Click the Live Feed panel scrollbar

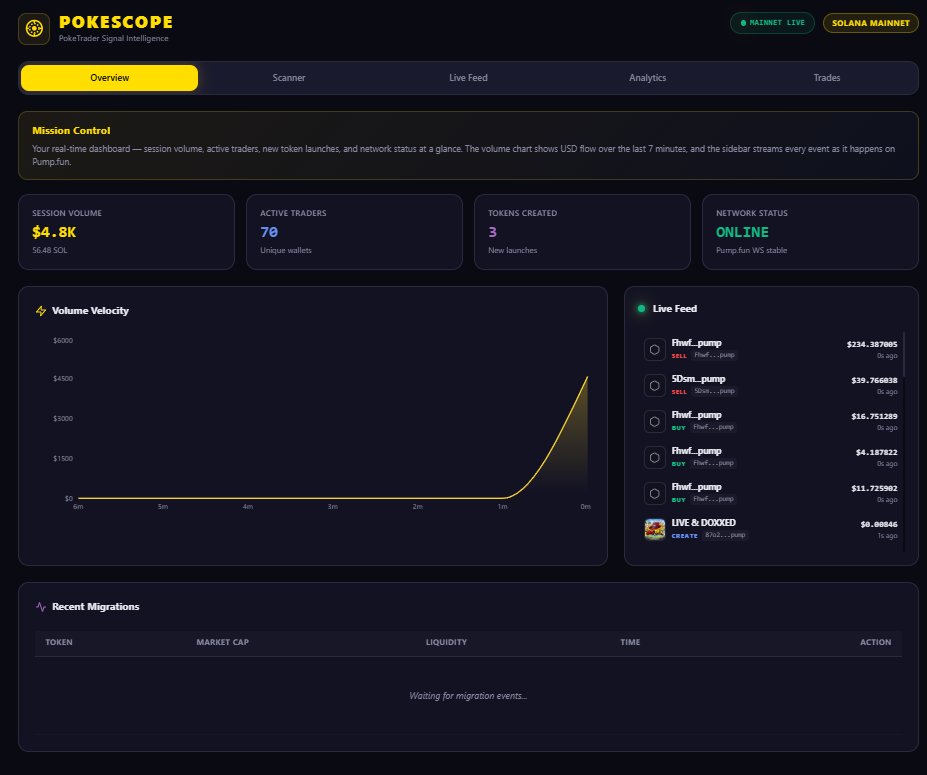(x=903, y=354)
